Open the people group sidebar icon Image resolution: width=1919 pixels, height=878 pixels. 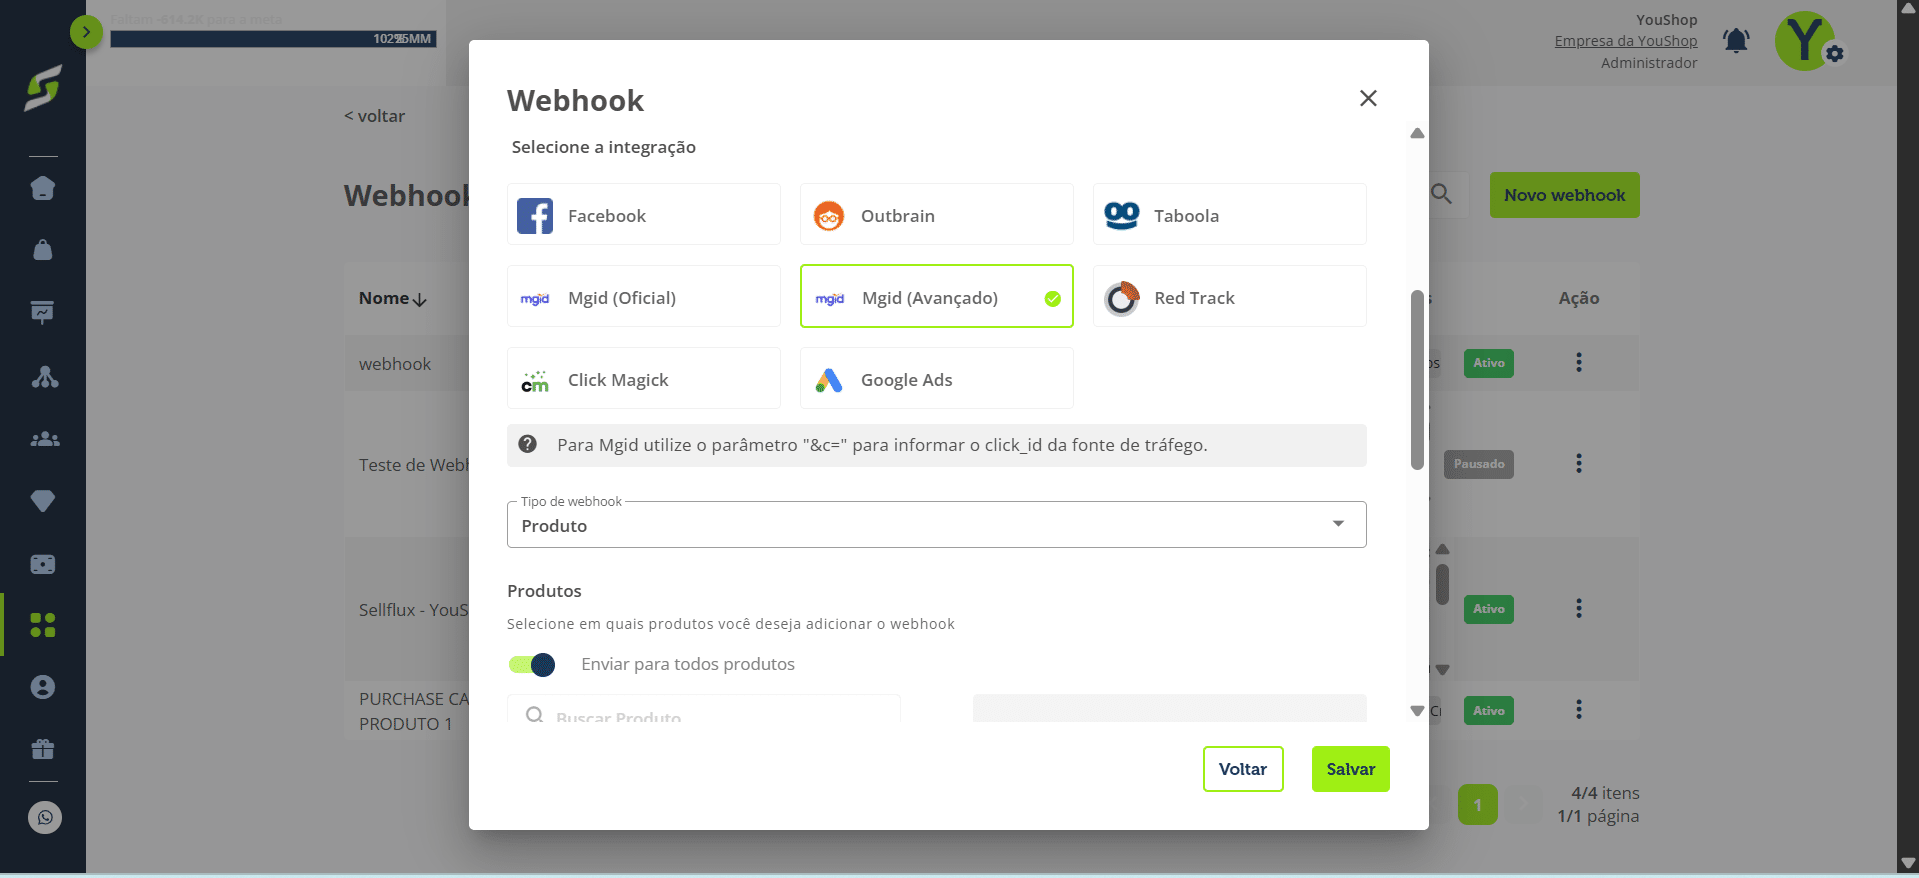(x=45, y=439)
